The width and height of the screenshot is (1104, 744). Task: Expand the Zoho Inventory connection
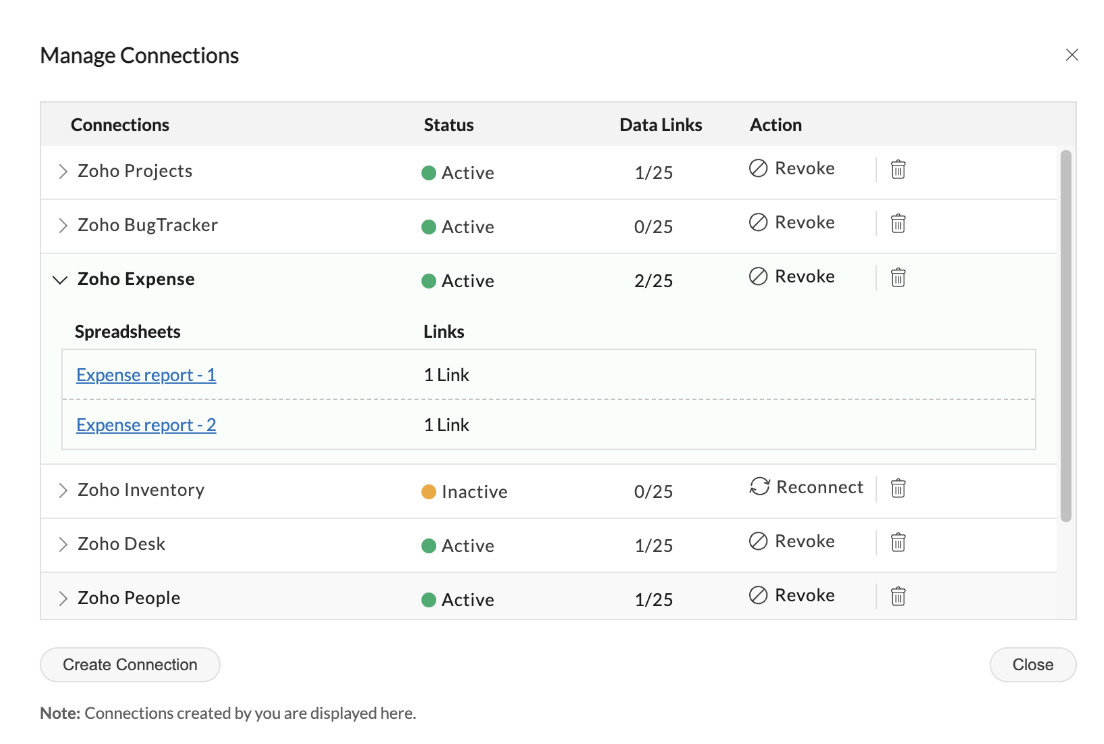coord(62,491)
